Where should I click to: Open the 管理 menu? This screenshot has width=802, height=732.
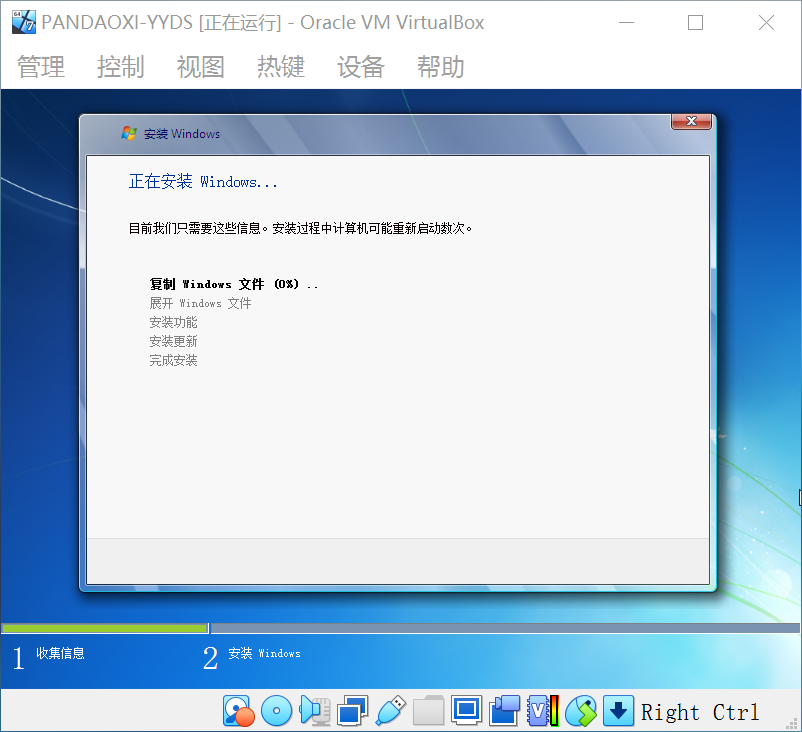[x=41, y=67]
